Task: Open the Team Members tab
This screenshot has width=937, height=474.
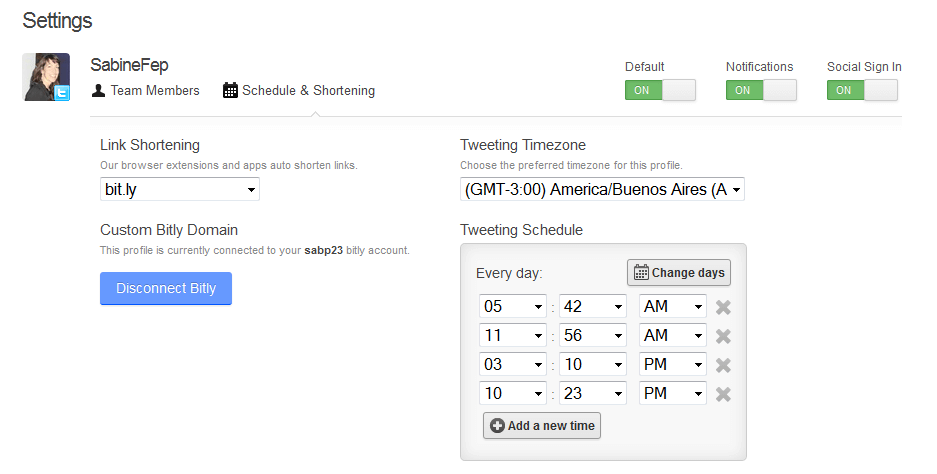Action: point(146,90)
